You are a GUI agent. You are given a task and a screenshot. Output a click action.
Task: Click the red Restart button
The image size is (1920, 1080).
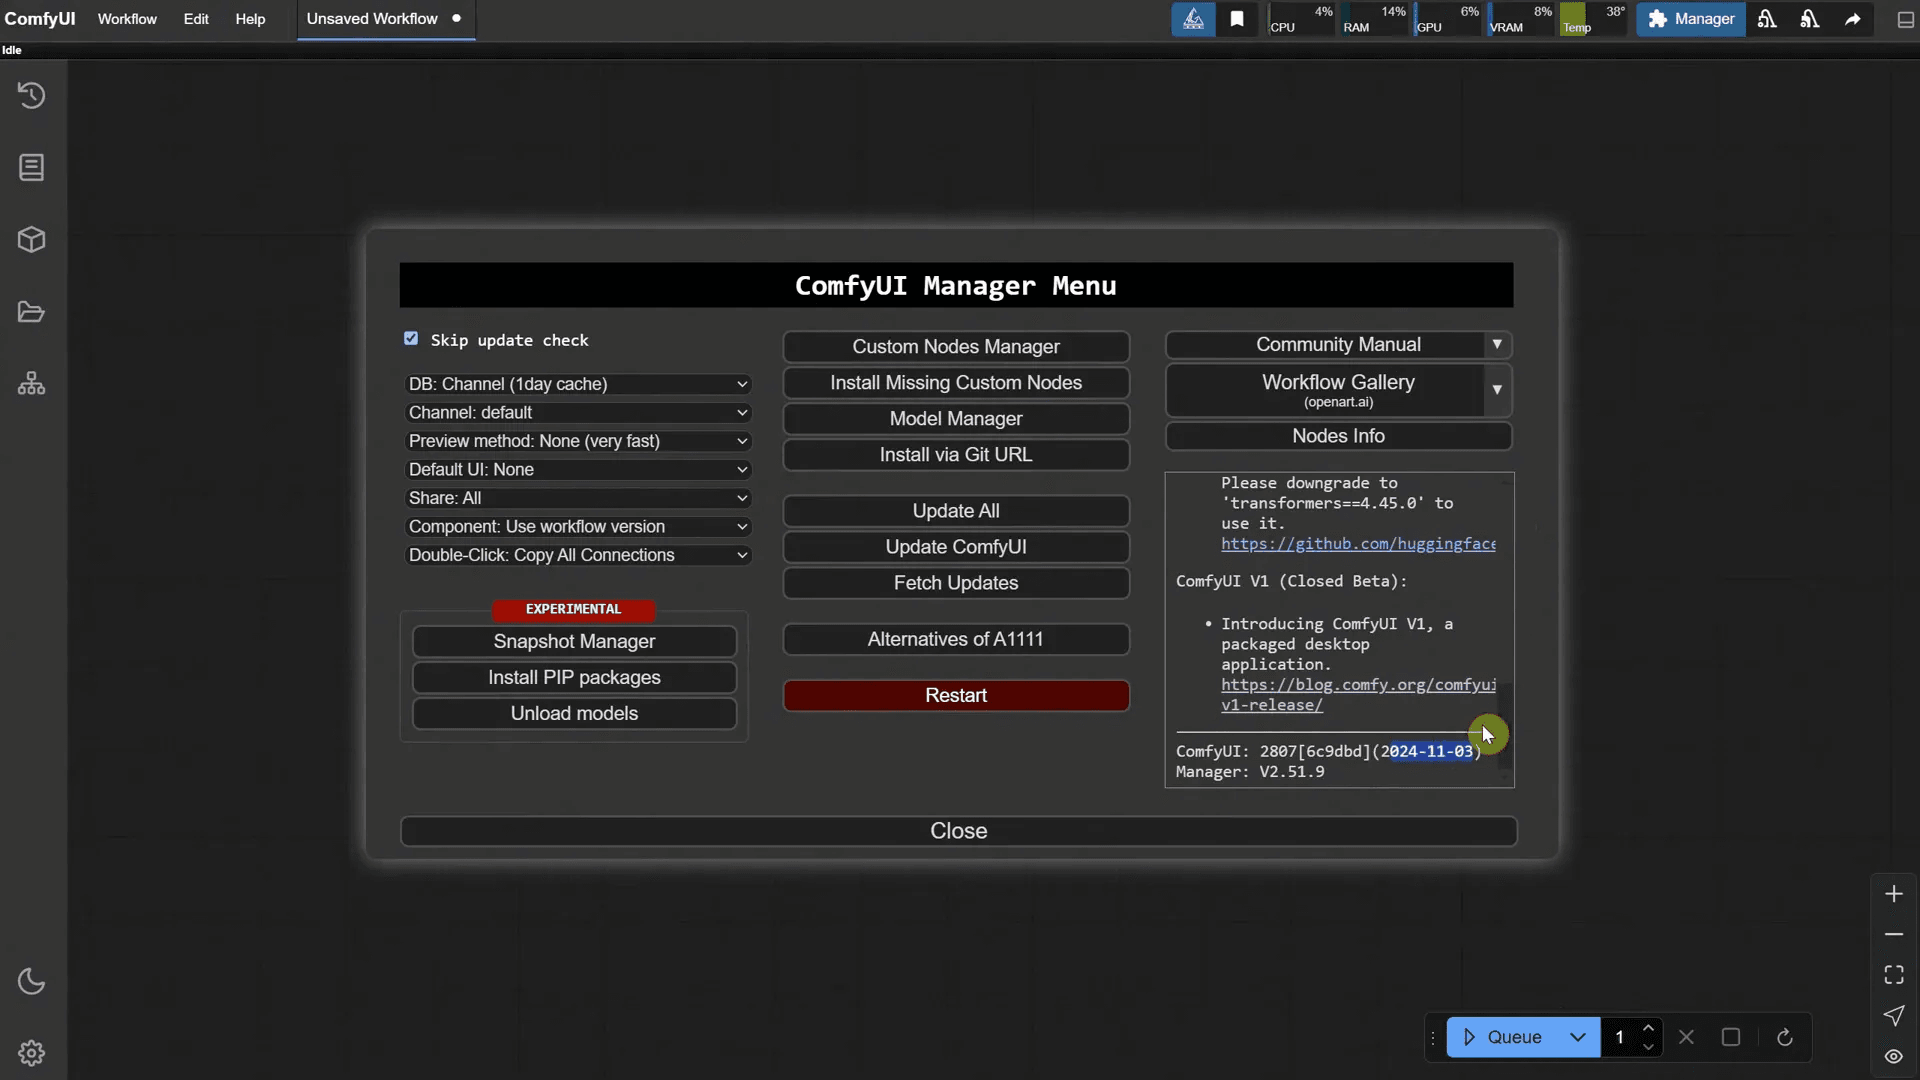click(x=956, y=695)
